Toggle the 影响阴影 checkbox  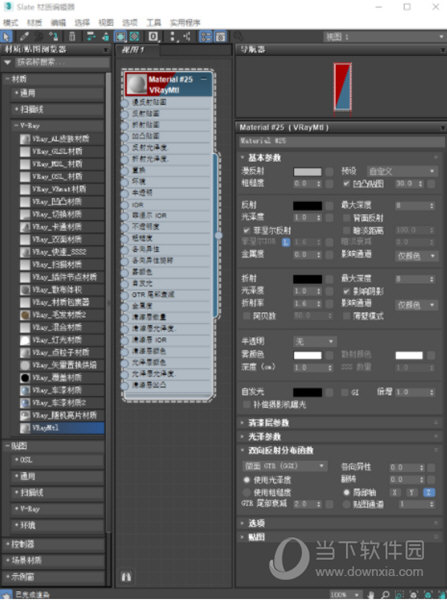click(347, 291)
